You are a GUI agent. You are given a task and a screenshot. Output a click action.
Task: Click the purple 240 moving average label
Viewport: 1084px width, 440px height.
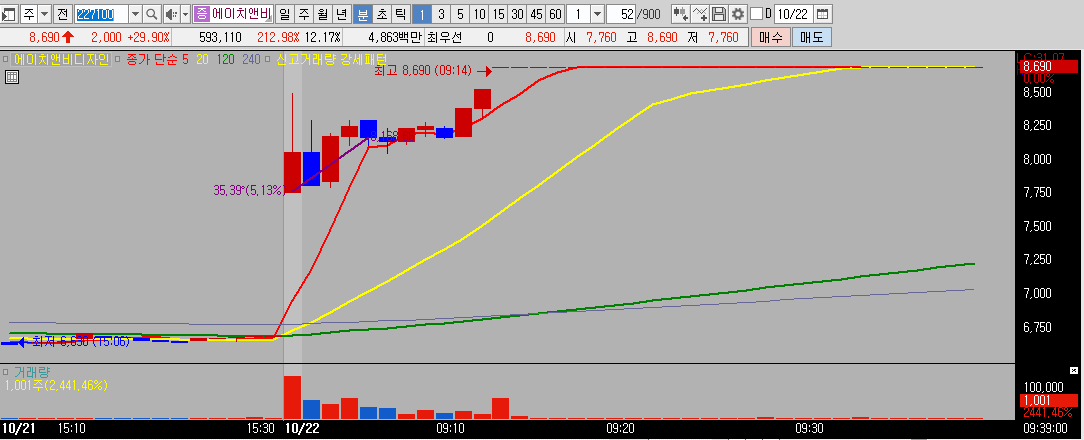coord(252,59)
